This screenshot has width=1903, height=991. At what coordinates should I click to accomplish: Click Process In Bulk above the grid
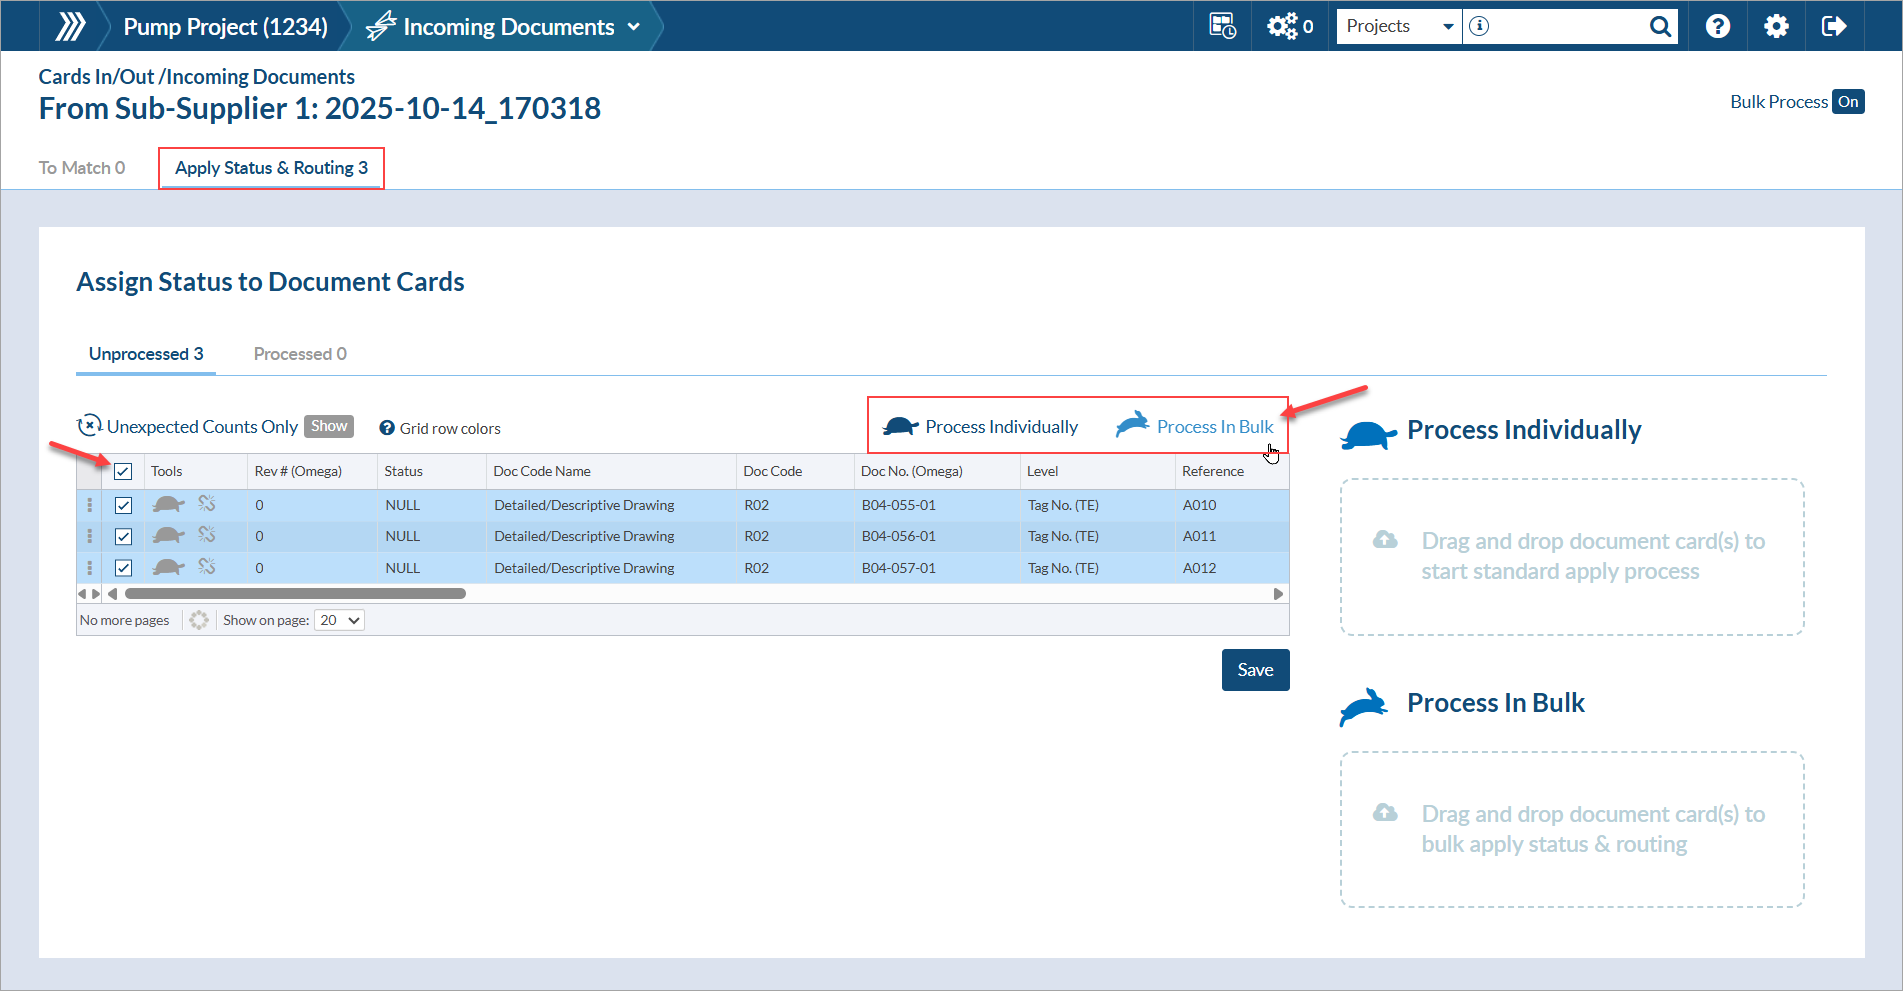pos(1195,426)
